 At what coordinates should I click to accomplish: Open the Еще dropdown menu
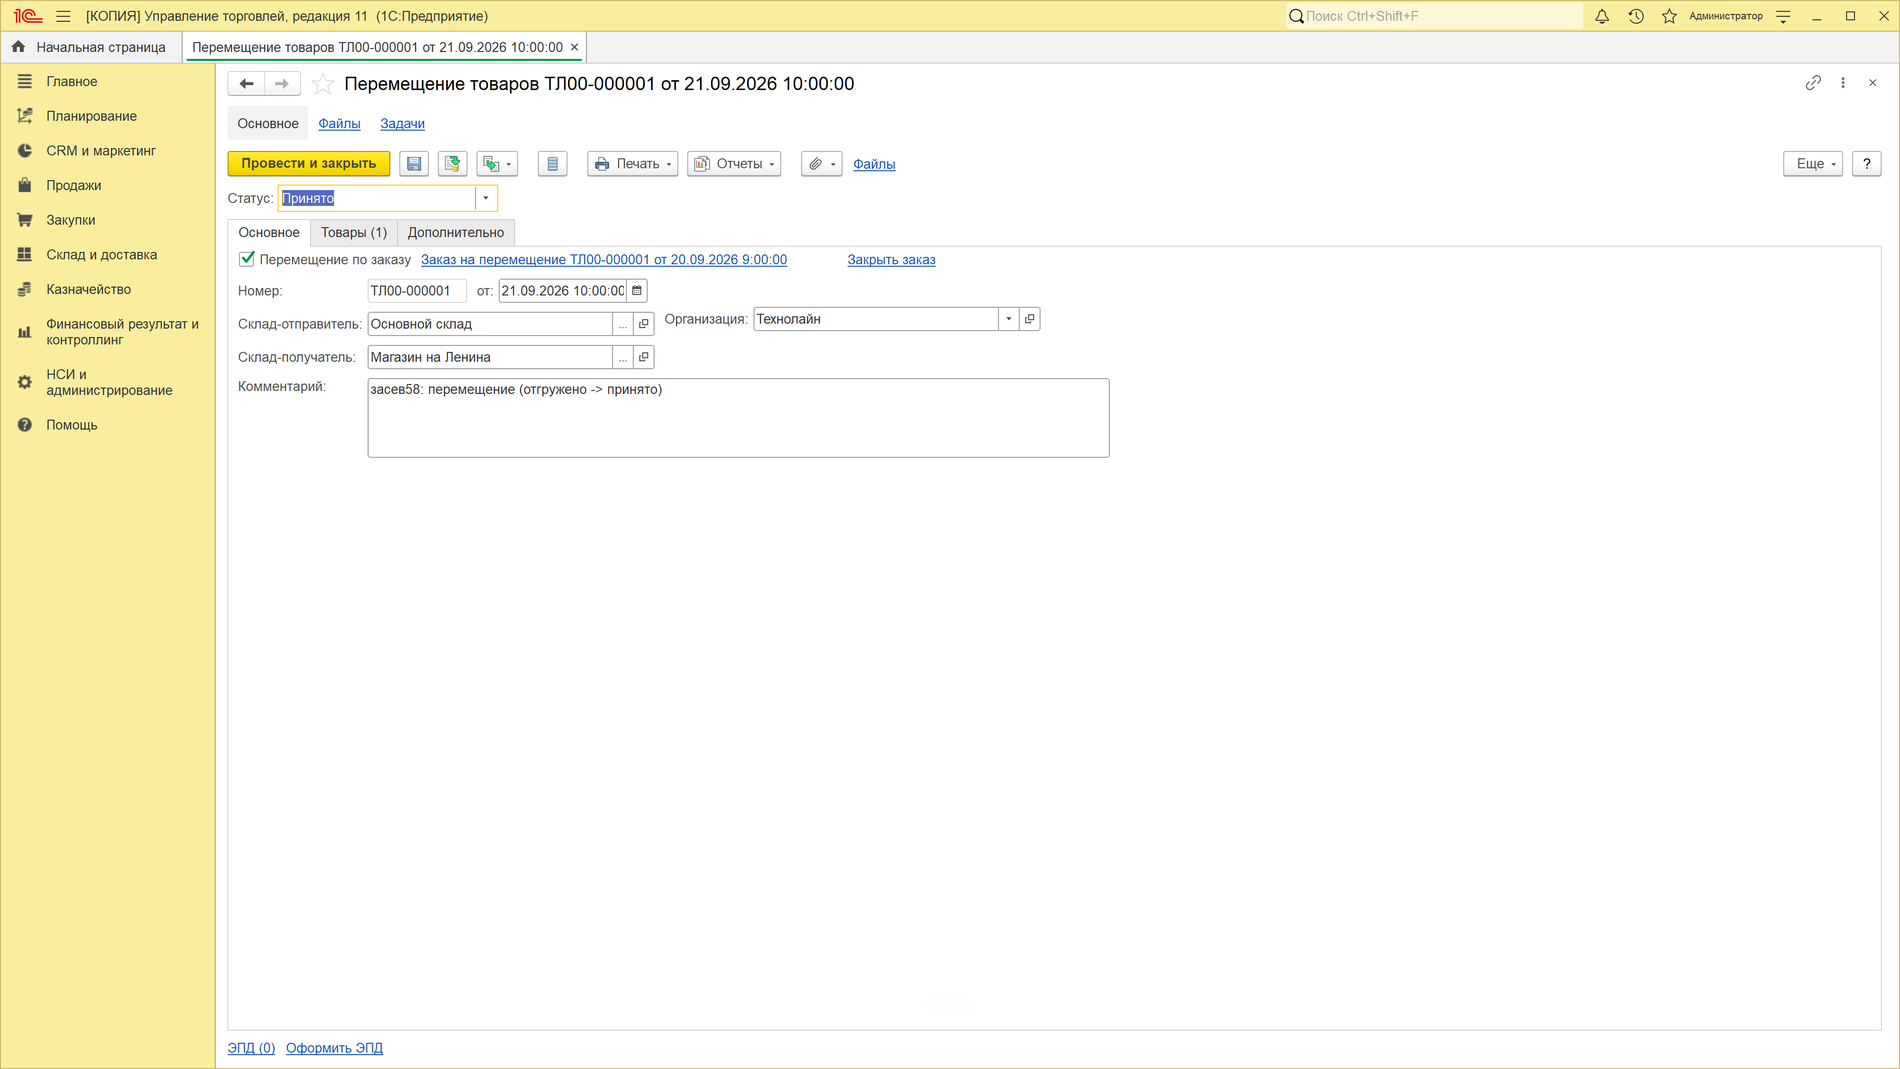(1813, 164)
